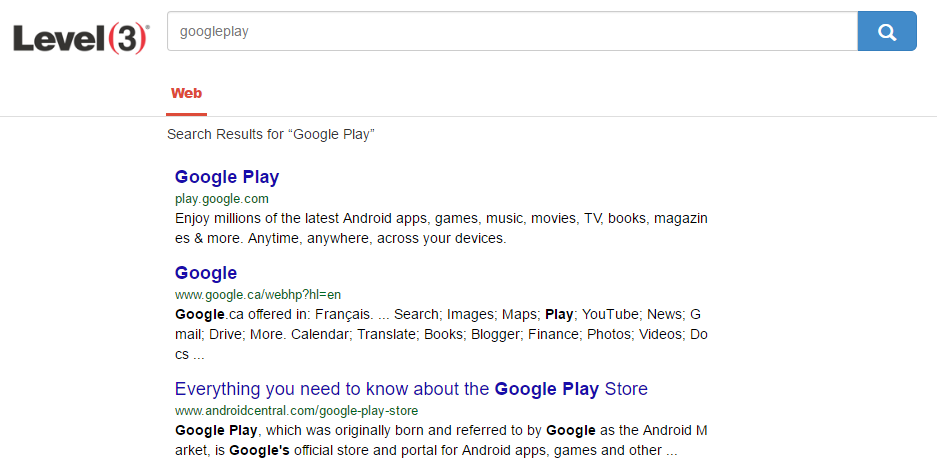Click the snippet about Google's official store and portal
The image size is (937, 471).
pos(441,441)
